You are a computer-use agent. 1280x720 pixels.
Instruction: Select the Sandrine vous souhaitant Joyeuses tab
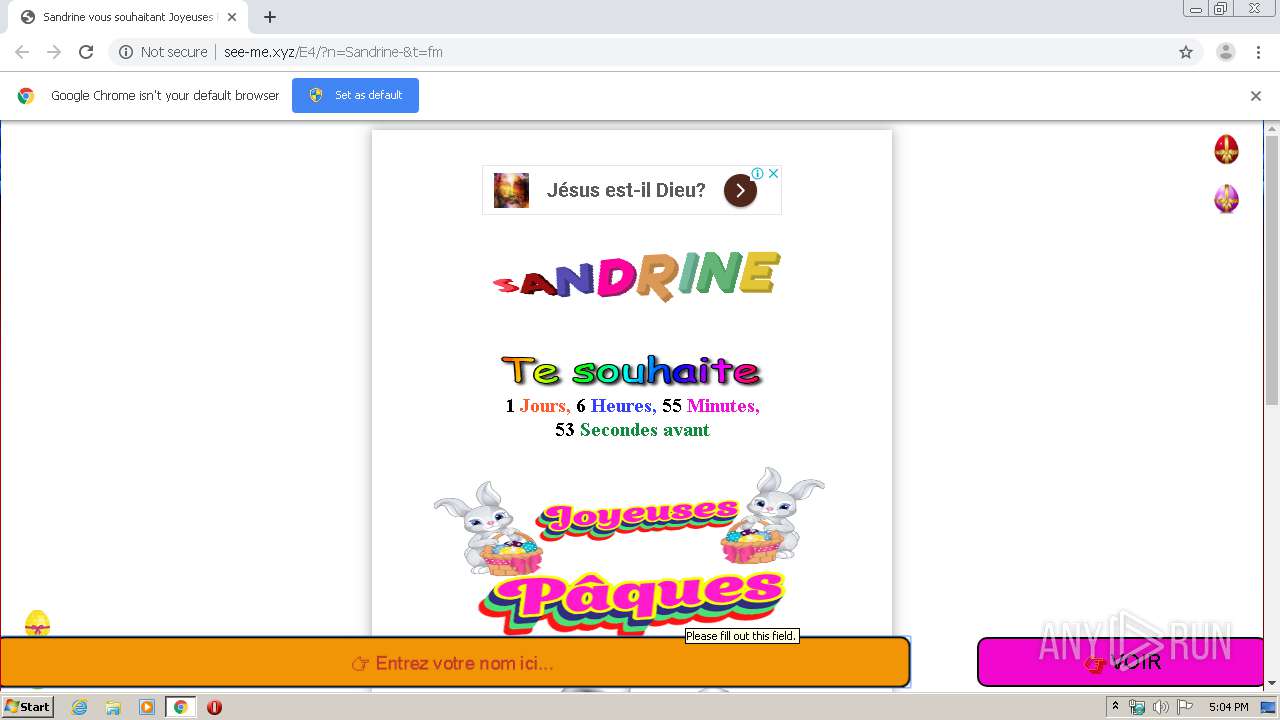coord(128,17)
